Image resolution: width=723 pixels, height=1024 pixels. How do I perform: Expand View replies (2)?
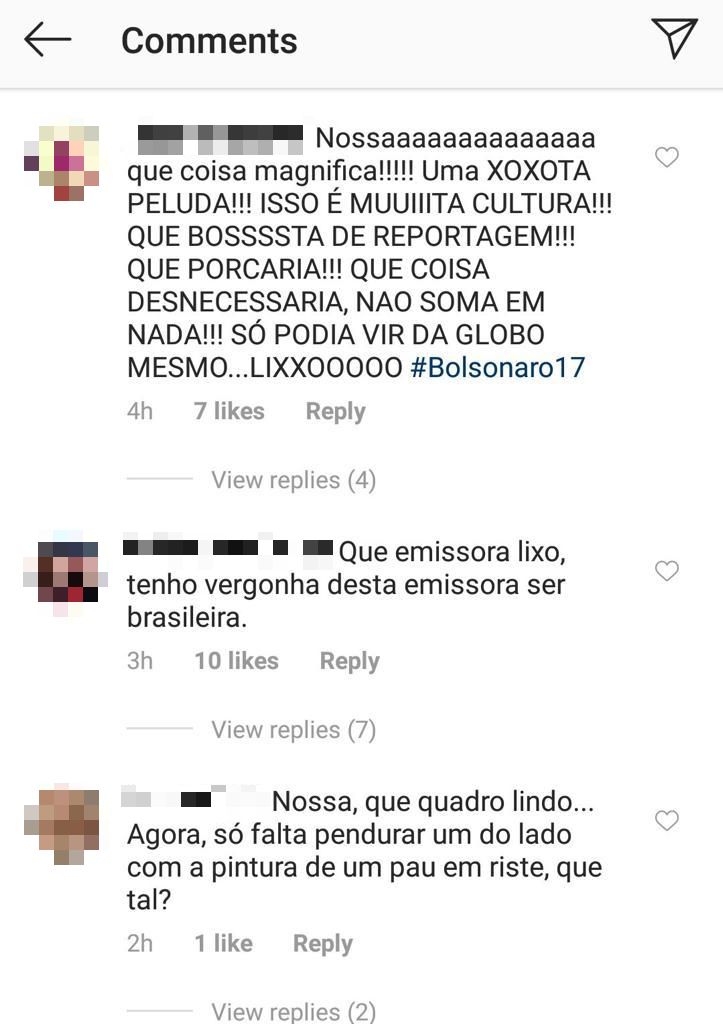click(x=293, y=1011)
